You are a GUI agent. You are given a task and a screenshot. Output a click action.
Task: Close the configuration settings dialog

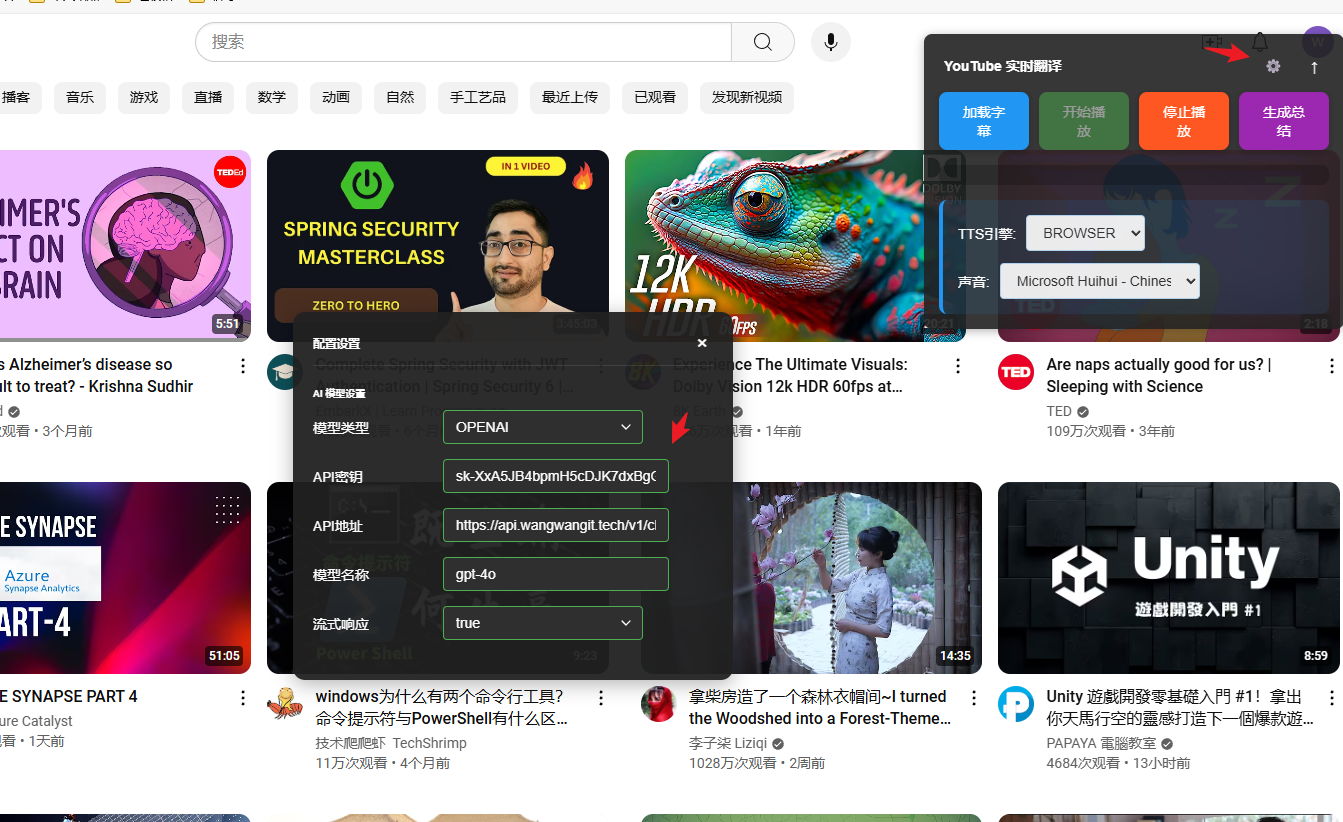click(702, 343)
